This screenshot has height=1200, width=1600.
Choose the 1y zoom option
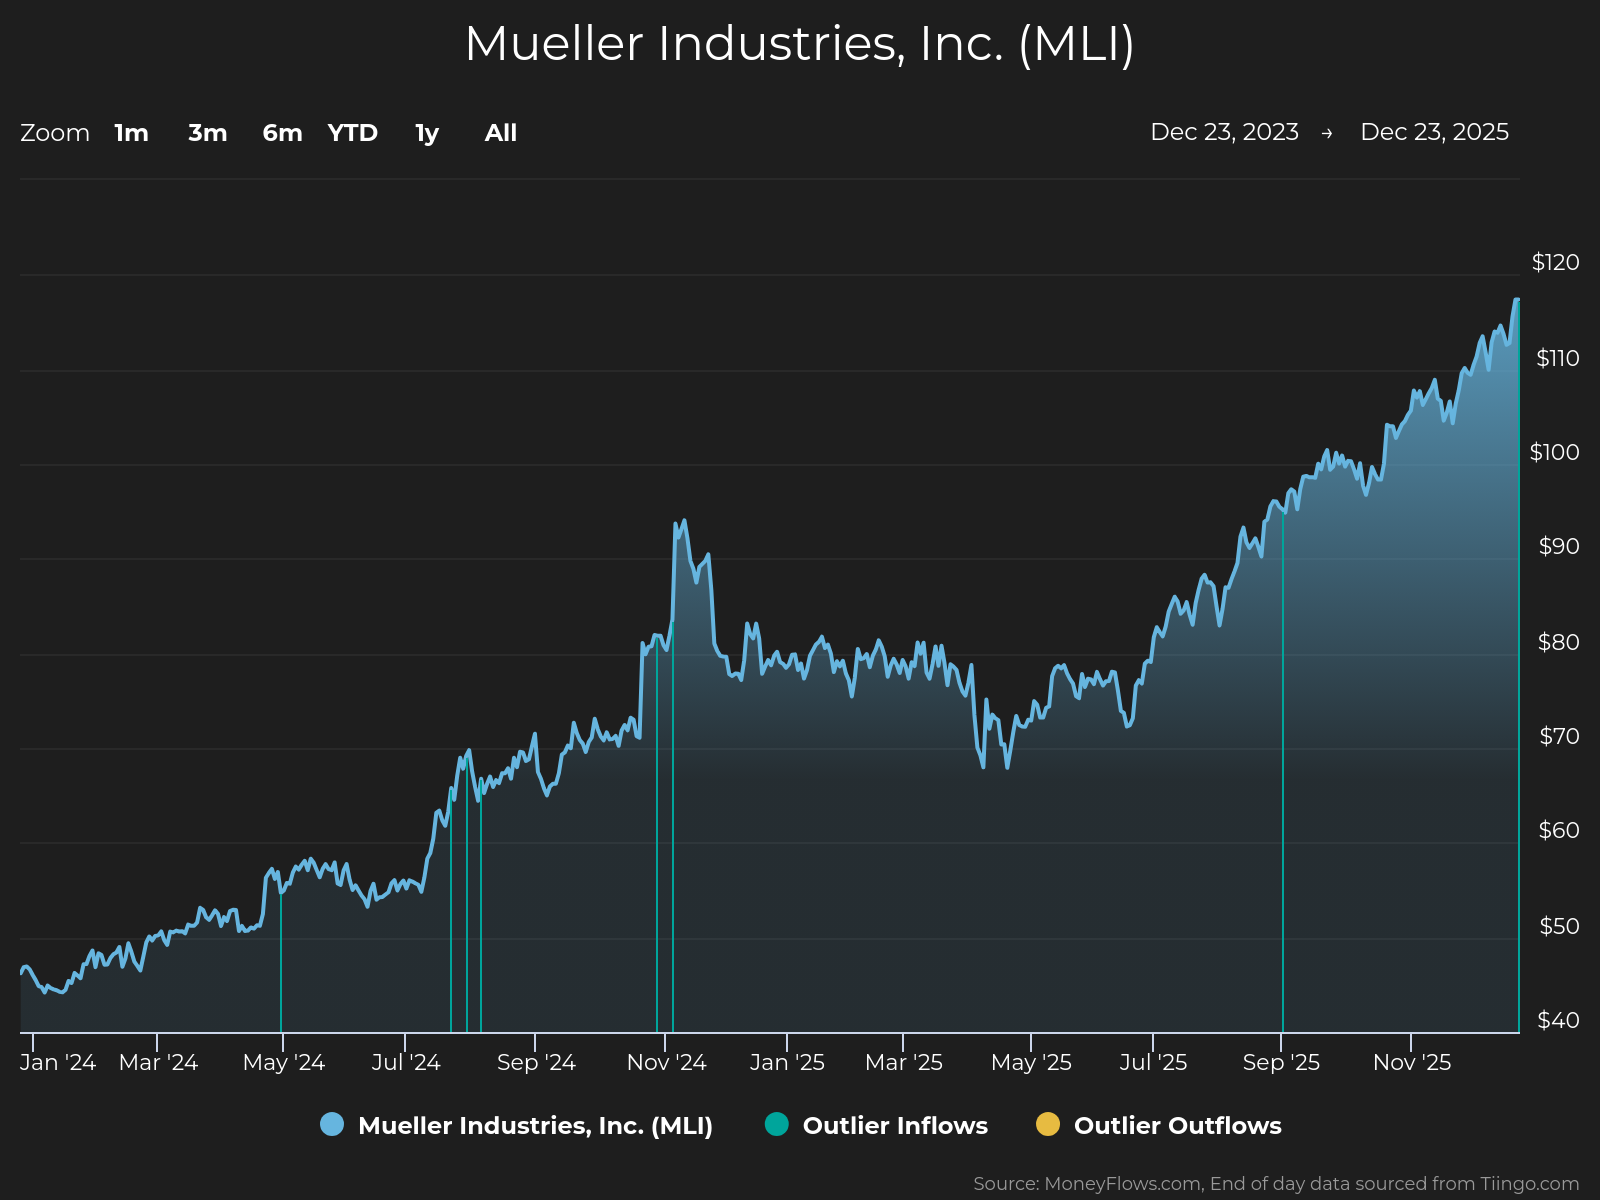pyautogui.click(x=427, y=133)
